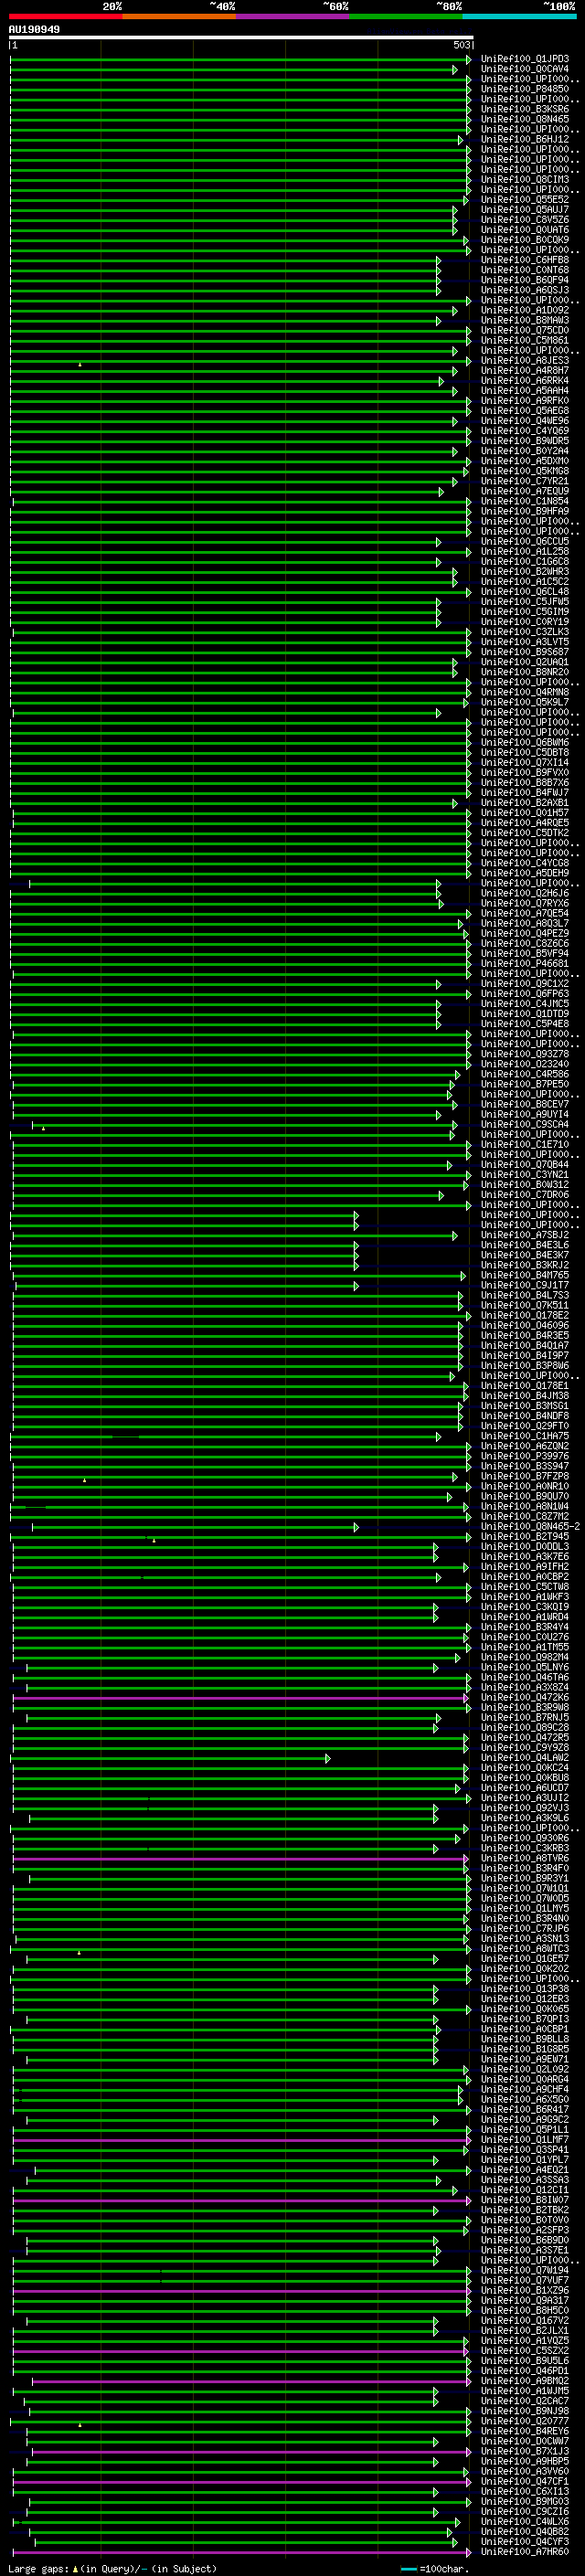
Task: Select hit label UniRef100_Q472K6
Action: tap(525, 1698)
